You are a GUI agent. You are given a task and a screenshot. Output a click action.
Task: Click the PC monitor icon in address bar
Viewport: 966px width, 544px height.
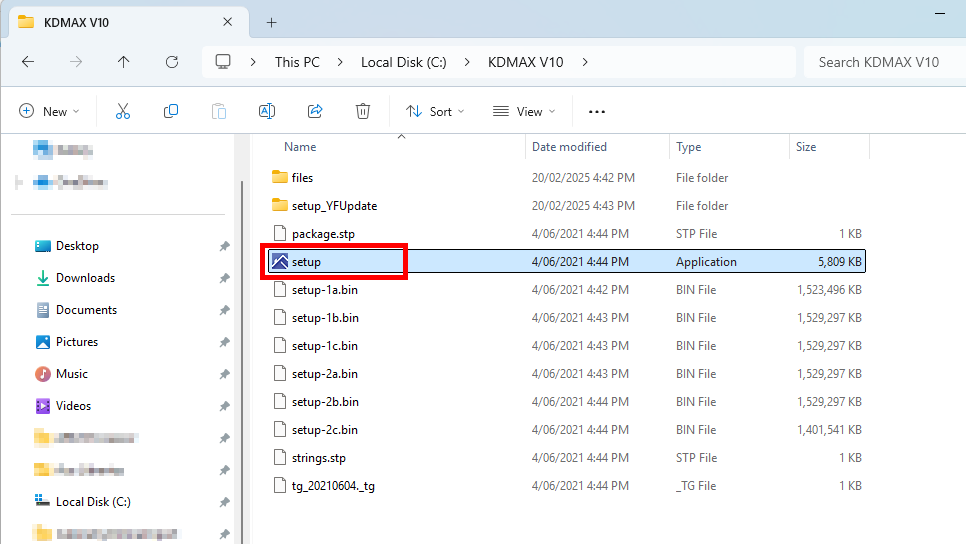[223, 62]
